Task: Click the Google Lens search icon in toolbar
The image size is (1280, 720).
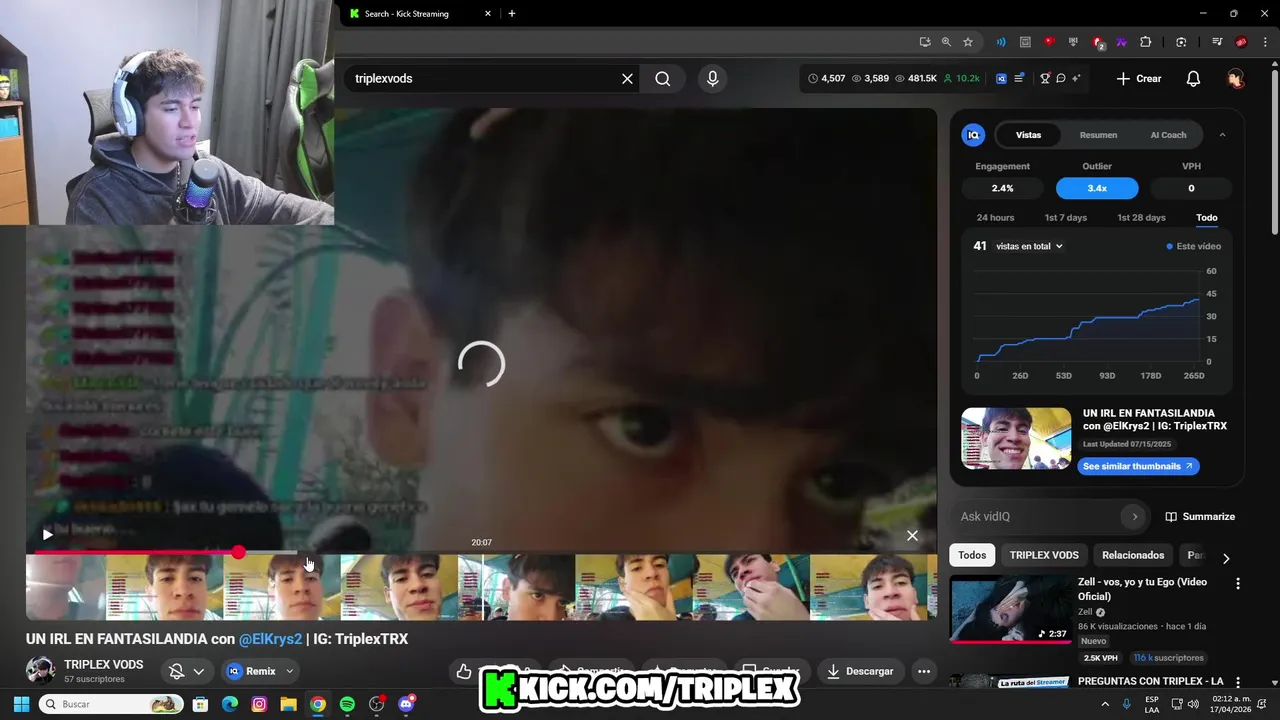Action: tap(1181, 42)
